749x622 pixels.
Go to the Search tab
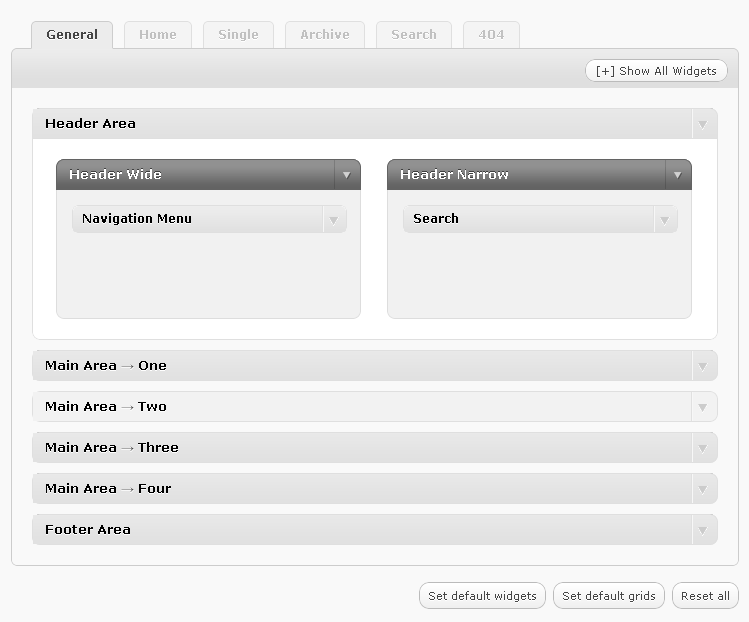coord(414,34)
